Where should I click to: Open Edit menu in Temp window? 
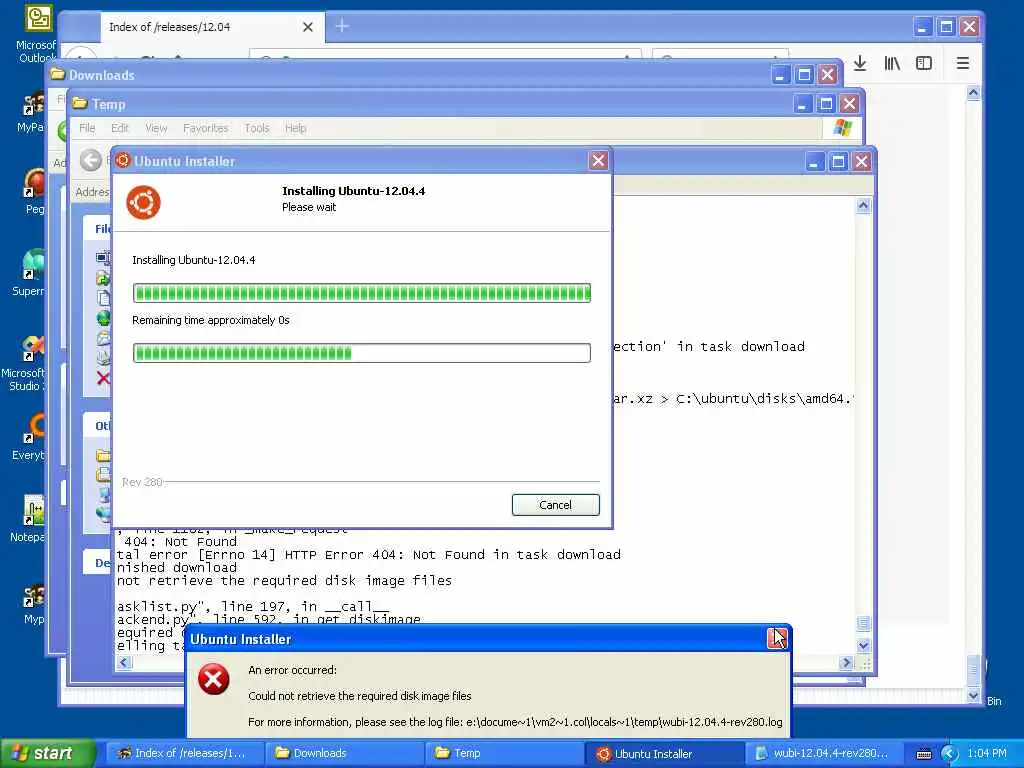coord(120,128)
